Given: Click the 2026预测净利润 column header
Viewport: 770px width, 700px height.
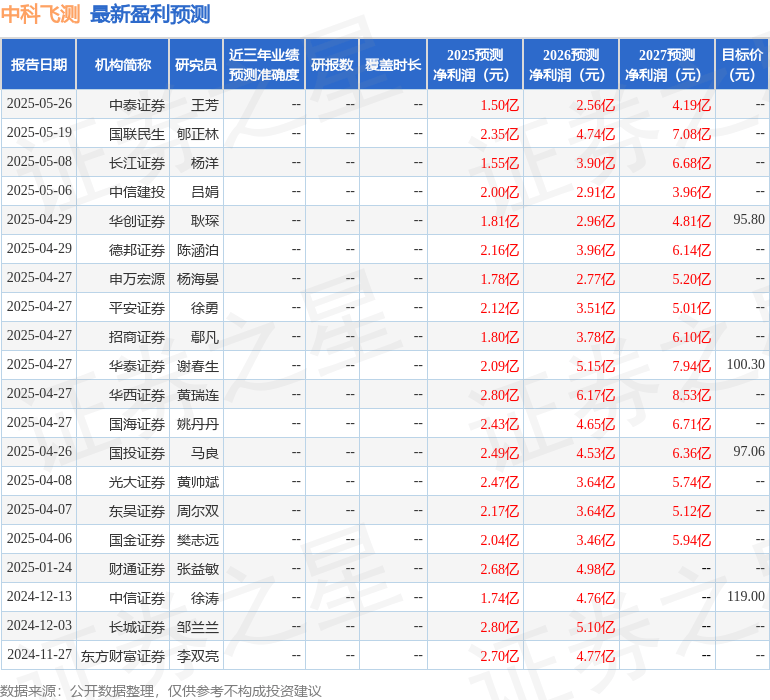Looking at the screenshot, I should pos(571,65).
